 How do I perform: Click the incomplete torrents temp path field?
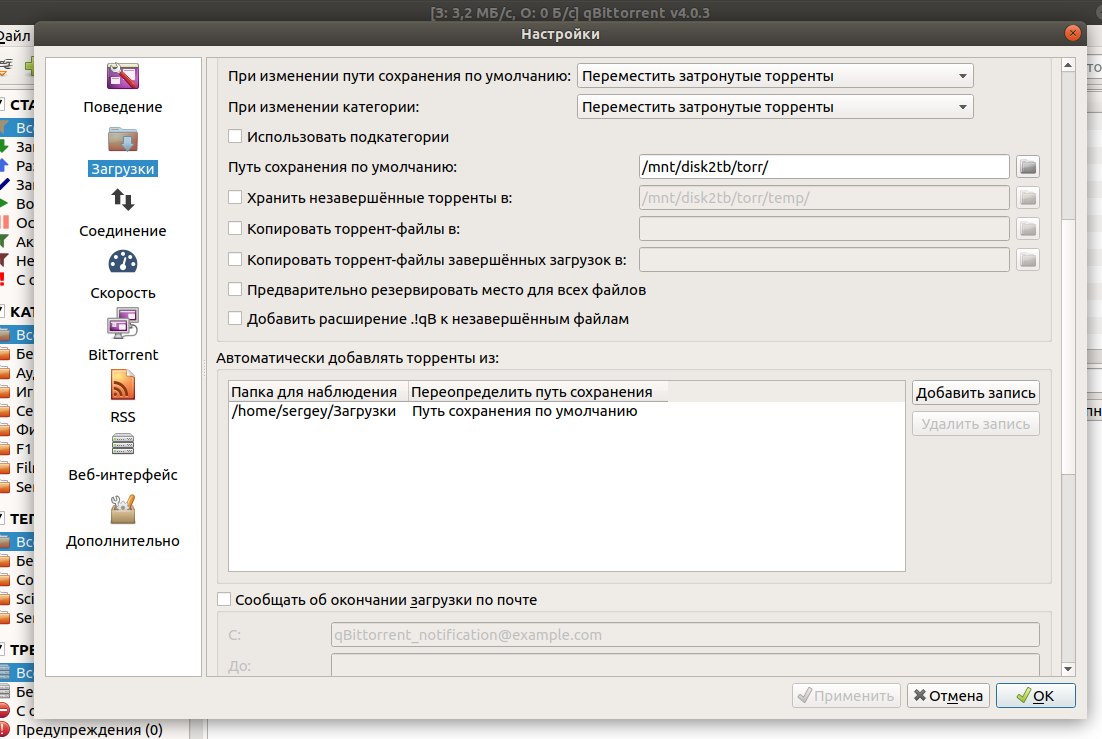(x=824, y=198)
